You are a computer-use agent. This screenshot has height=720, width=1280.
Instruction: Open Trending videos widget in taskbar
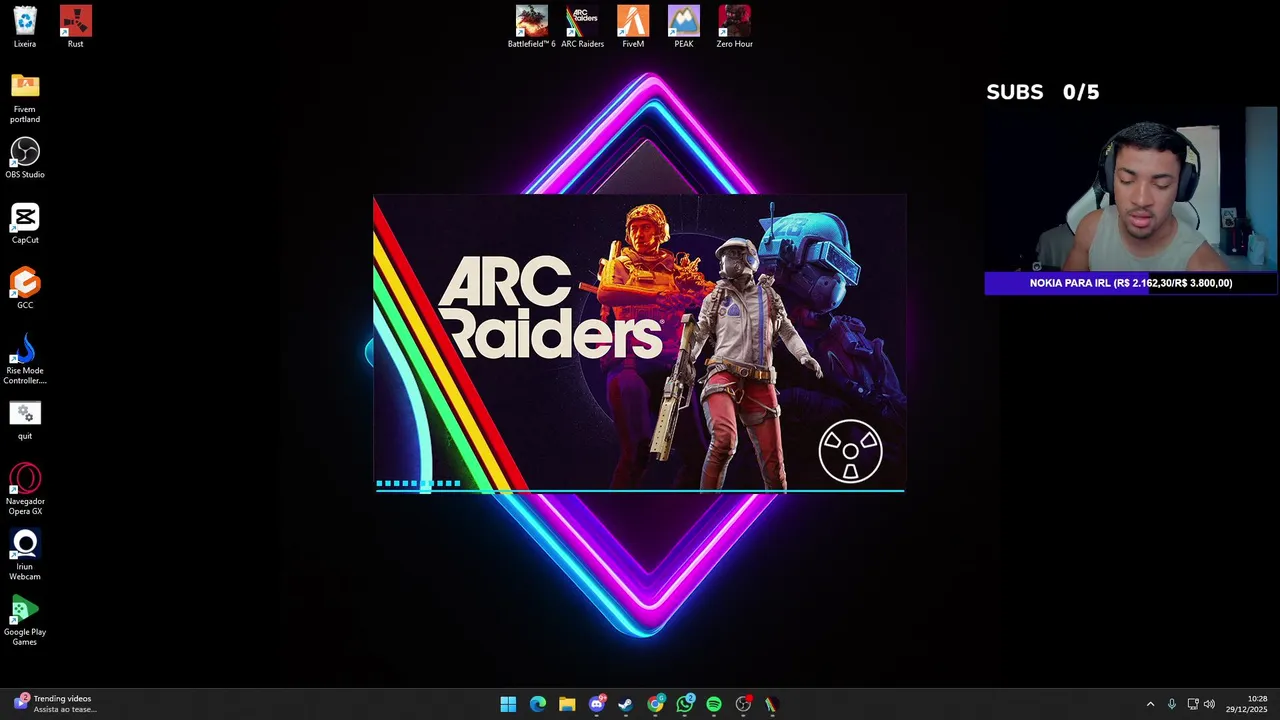[56, 704]
